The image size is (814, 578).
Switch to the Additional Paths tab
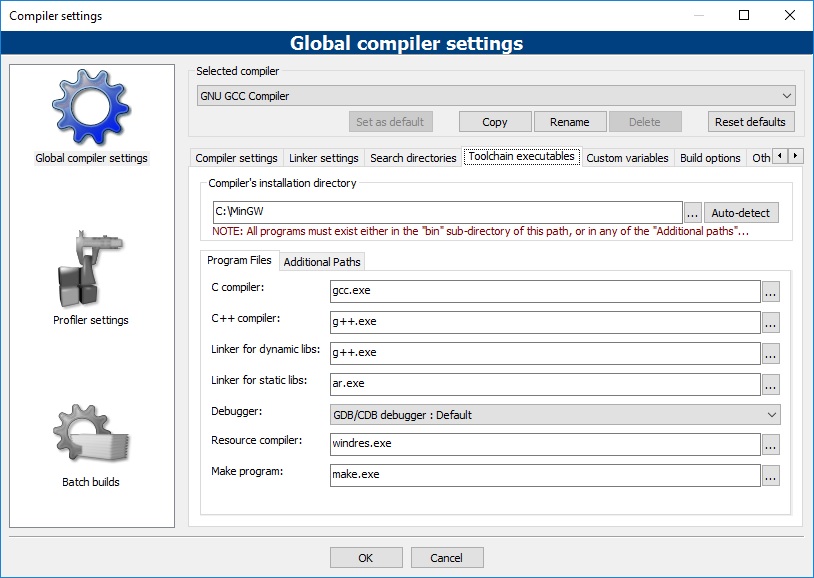tap(321, 261)
